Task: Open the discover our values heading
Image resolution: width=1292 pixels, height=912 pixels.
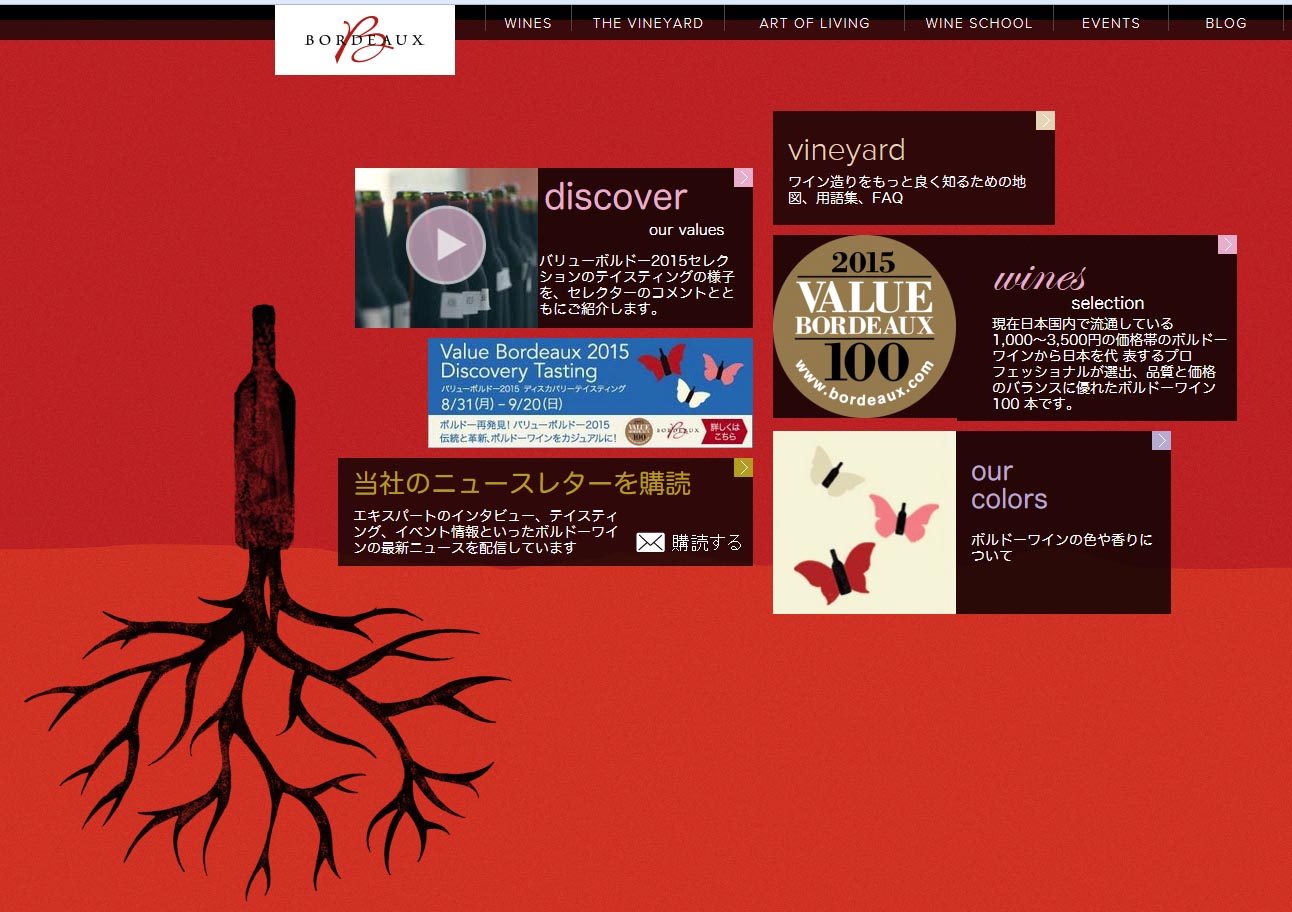Action: coord(634,208)
